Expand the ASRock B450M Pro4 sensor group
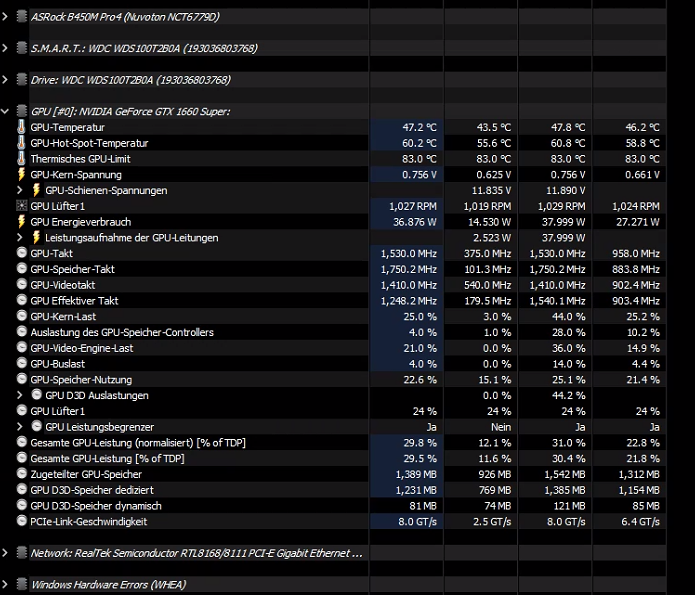695x595 pixels. 5,17
